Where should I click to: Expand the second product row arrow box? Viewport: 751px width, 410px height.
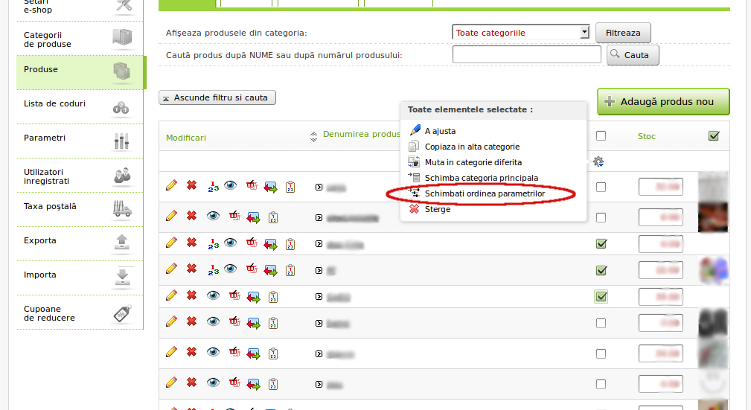coord(319,217)
